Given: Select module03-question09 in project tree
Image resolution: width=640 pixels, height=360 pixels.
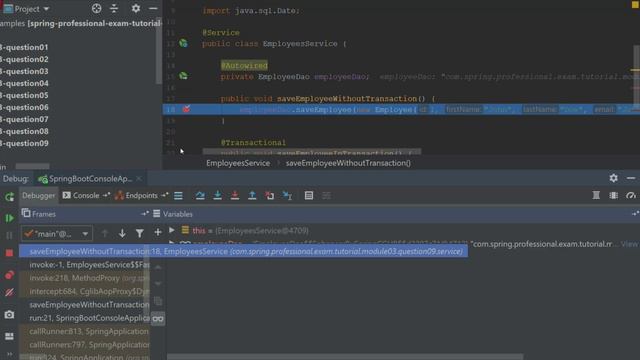Looking at the screenshot, I should (24, 143).
